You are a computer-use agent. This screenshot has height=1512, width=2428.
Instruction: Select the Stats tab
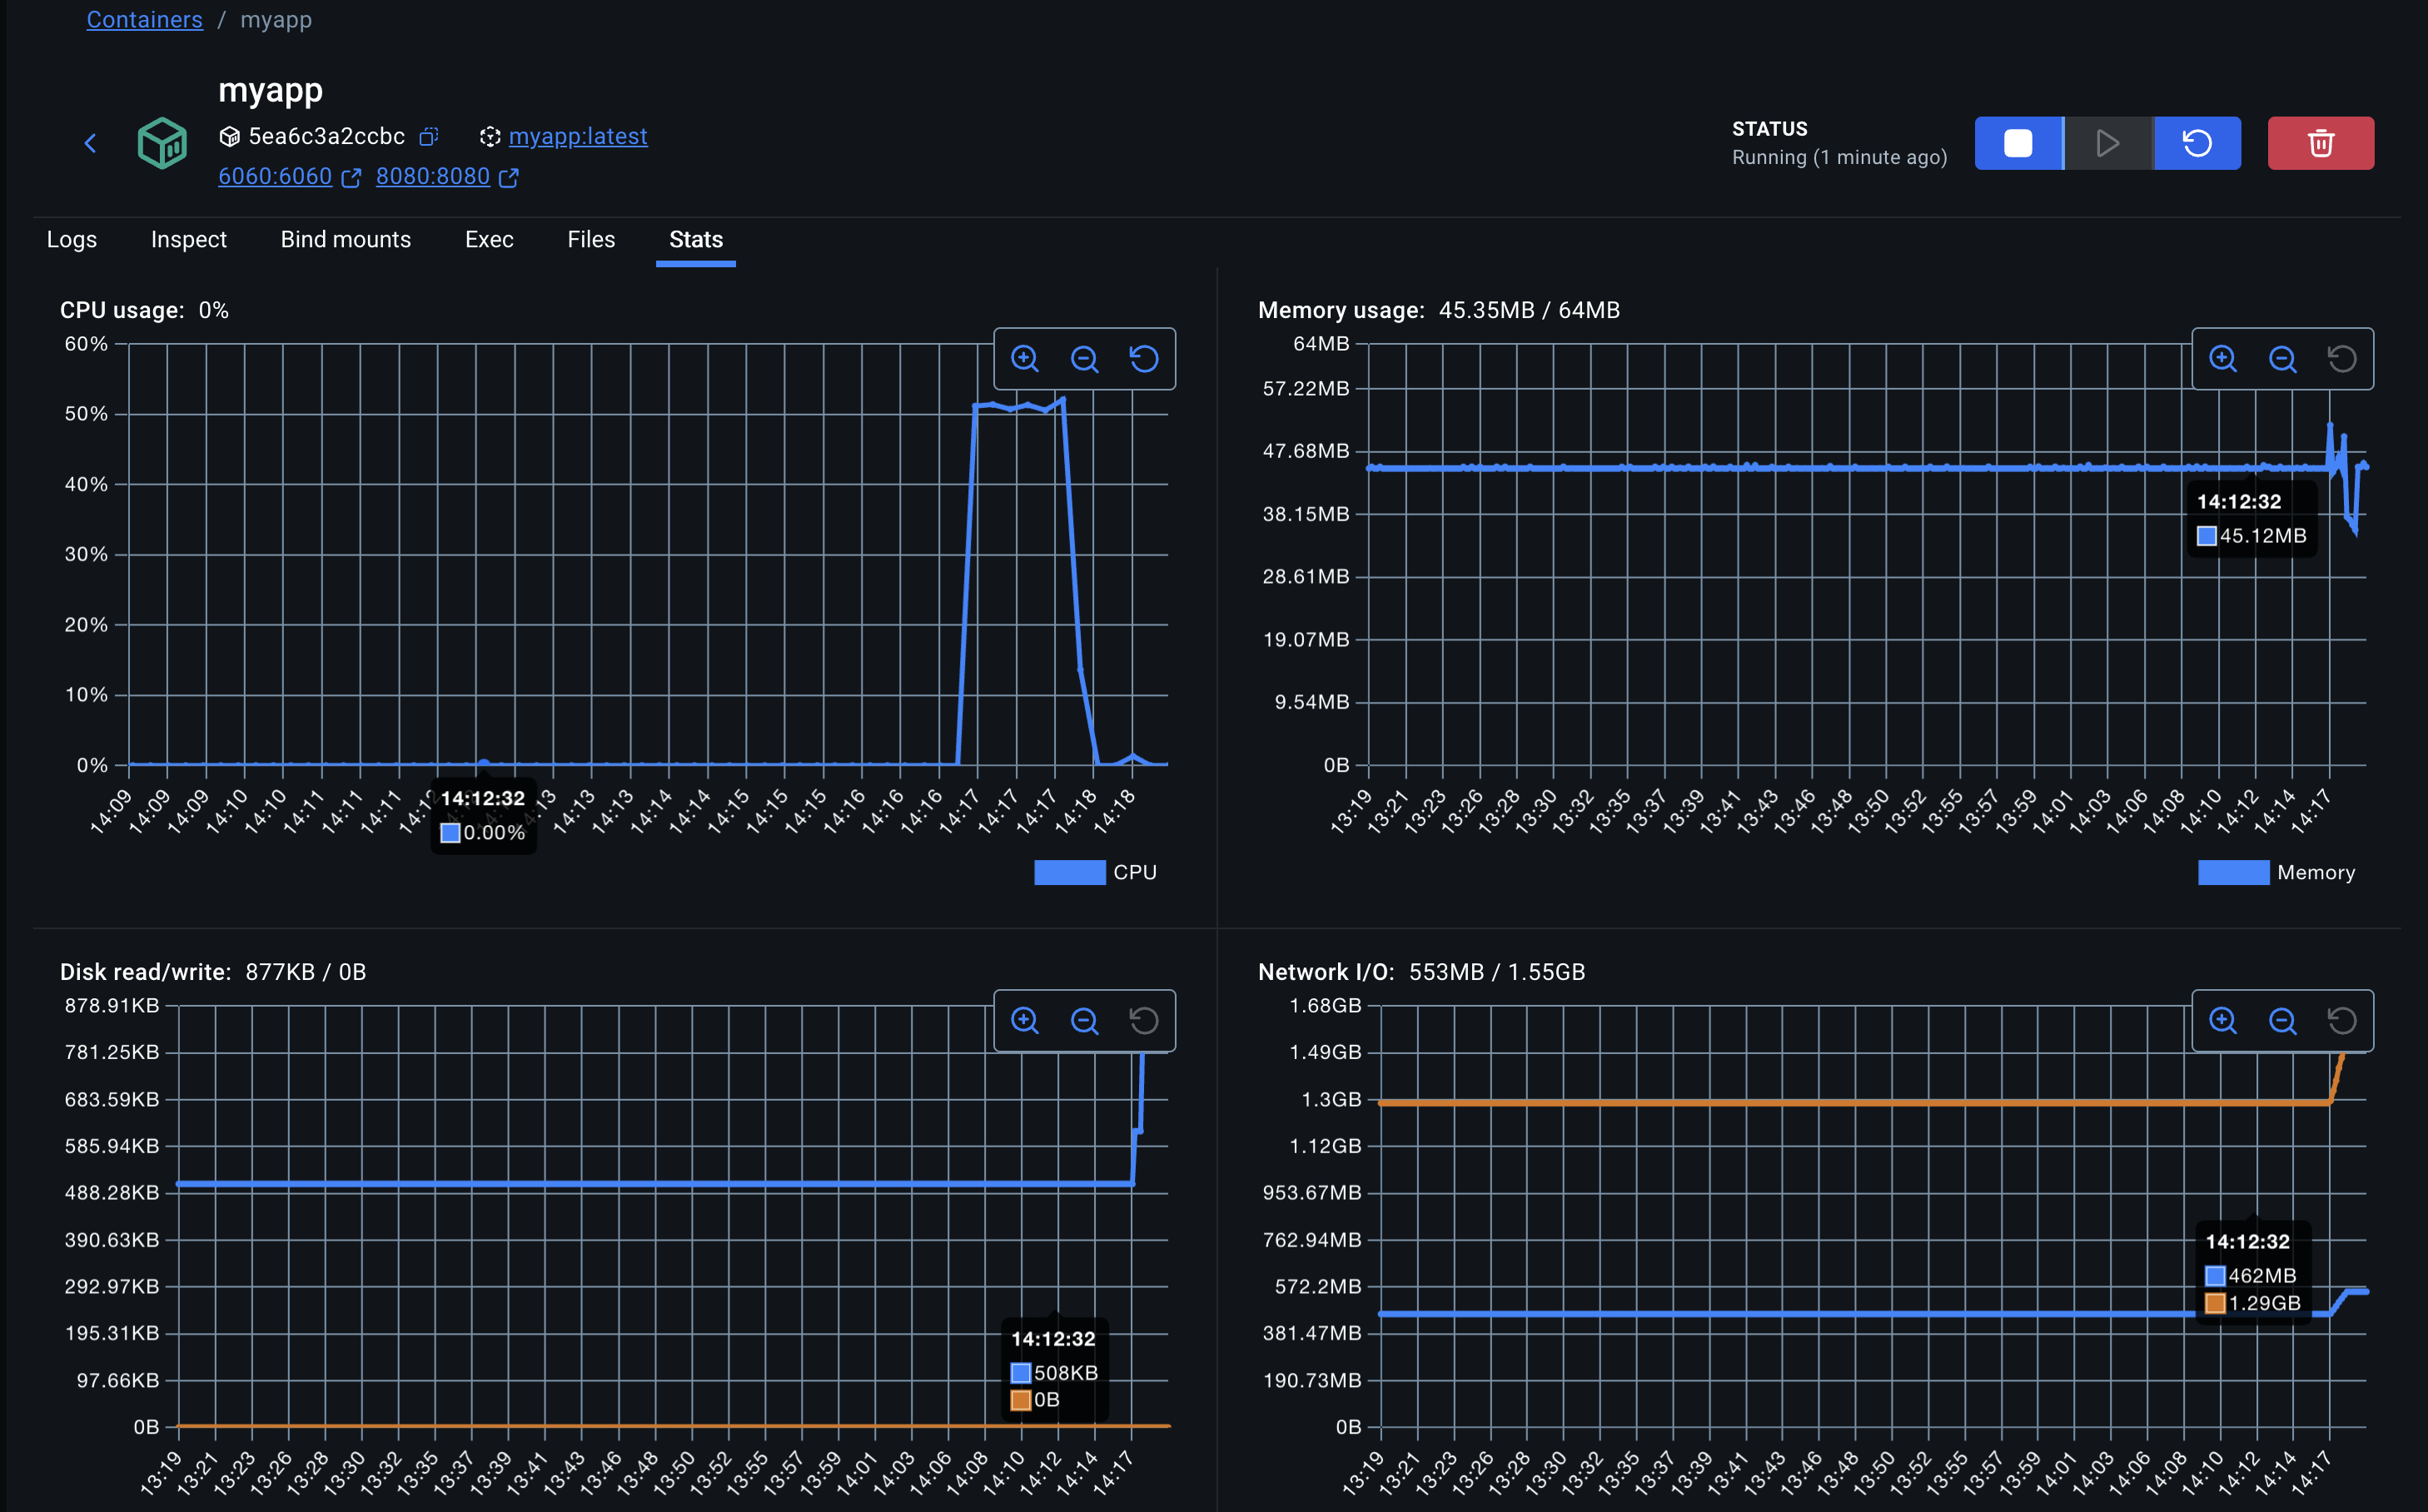(696, 240)
